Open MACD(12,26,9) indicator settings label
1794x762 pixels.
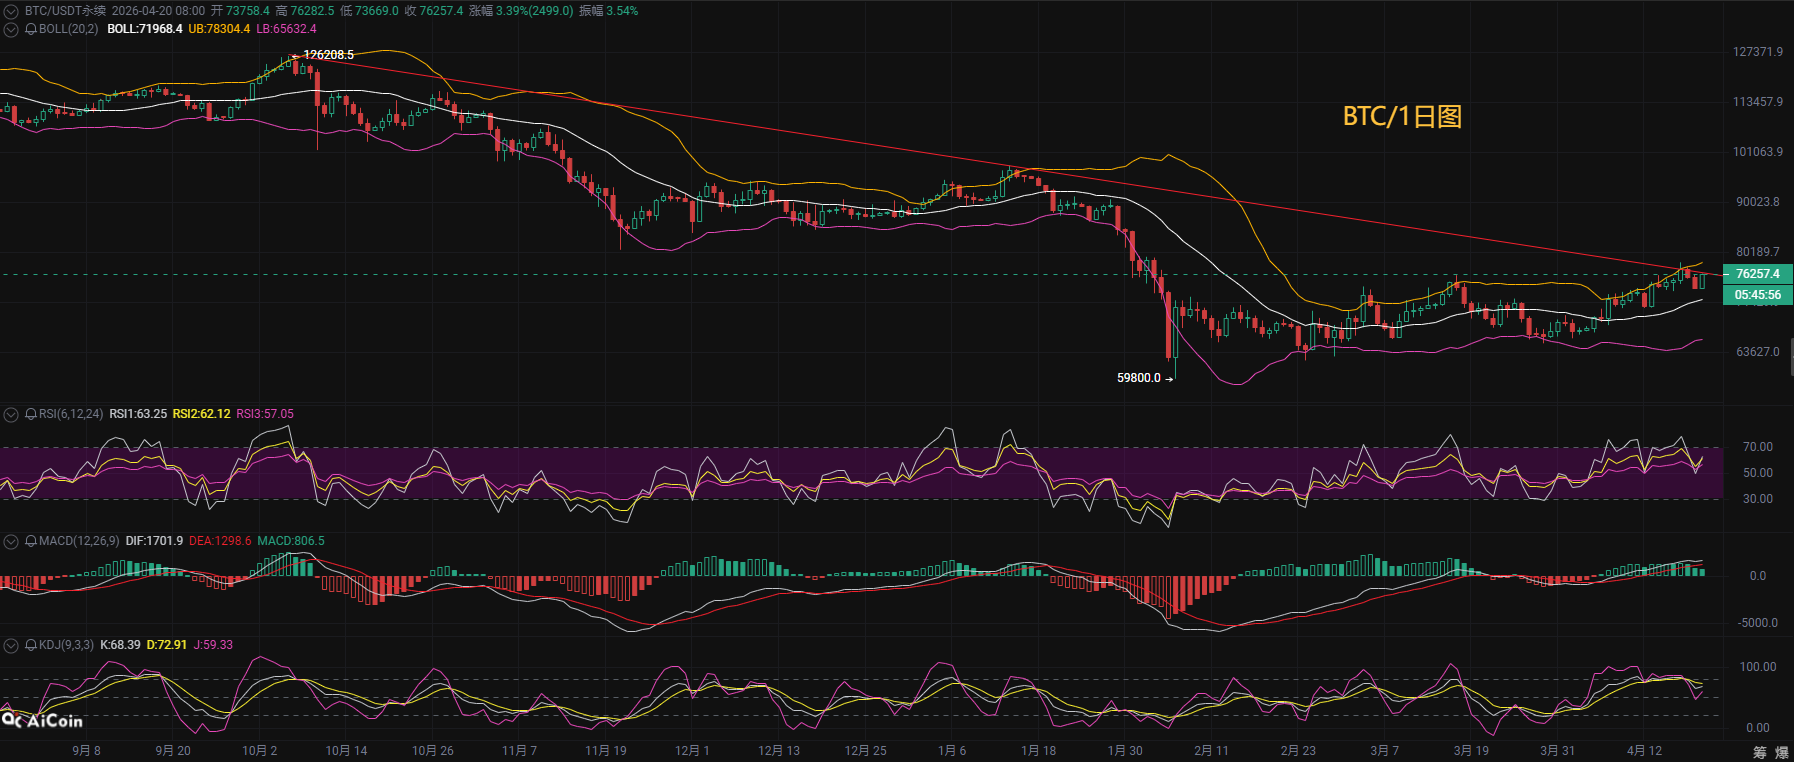[x=78, y=541]
